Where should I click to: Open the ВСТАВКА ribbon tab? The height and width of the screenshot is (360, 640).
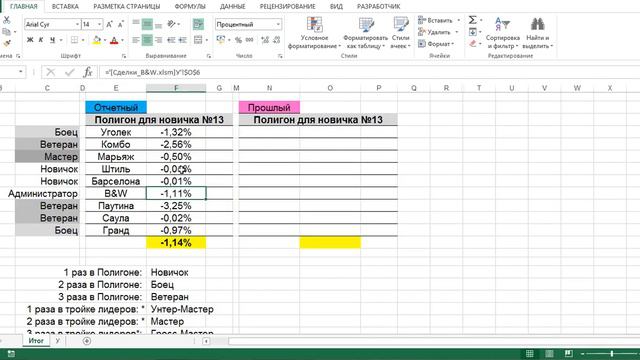[65, 7]
